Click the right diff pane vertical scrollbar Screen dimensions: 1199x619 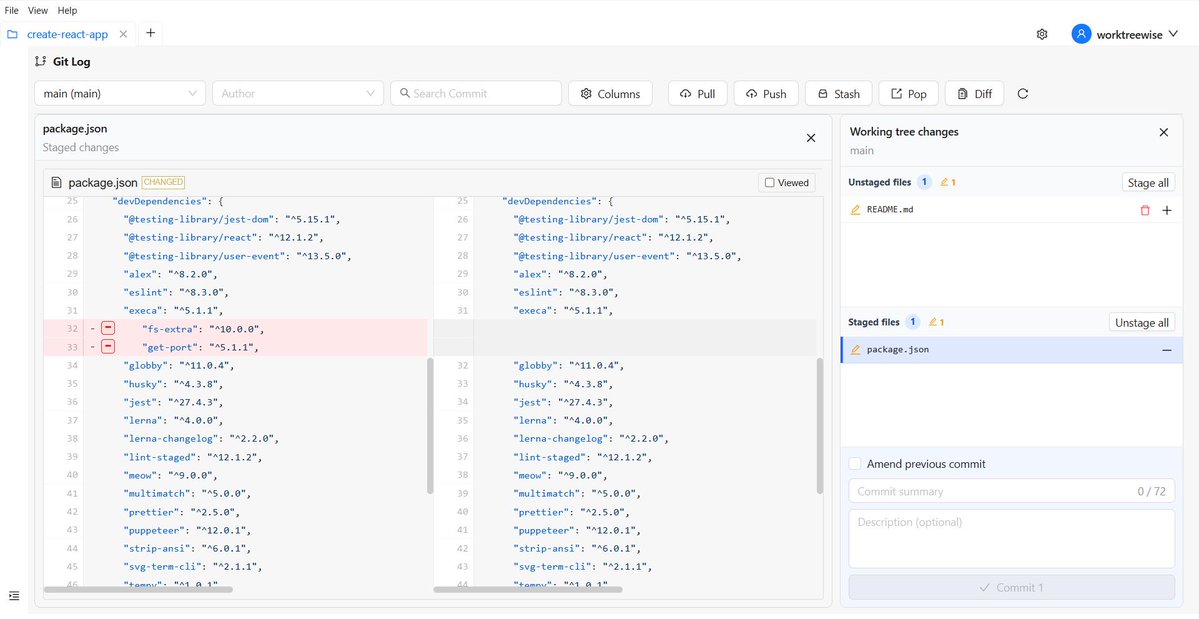coord(820,426)
